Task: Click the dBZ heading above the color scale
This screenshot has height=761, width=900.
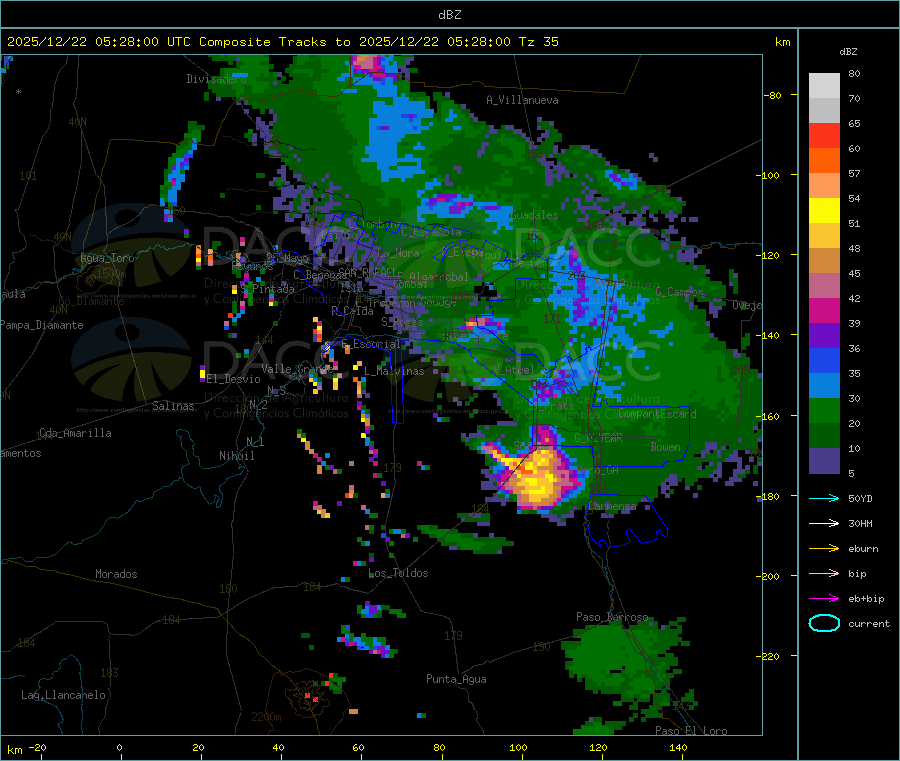Action: [848, 52]
